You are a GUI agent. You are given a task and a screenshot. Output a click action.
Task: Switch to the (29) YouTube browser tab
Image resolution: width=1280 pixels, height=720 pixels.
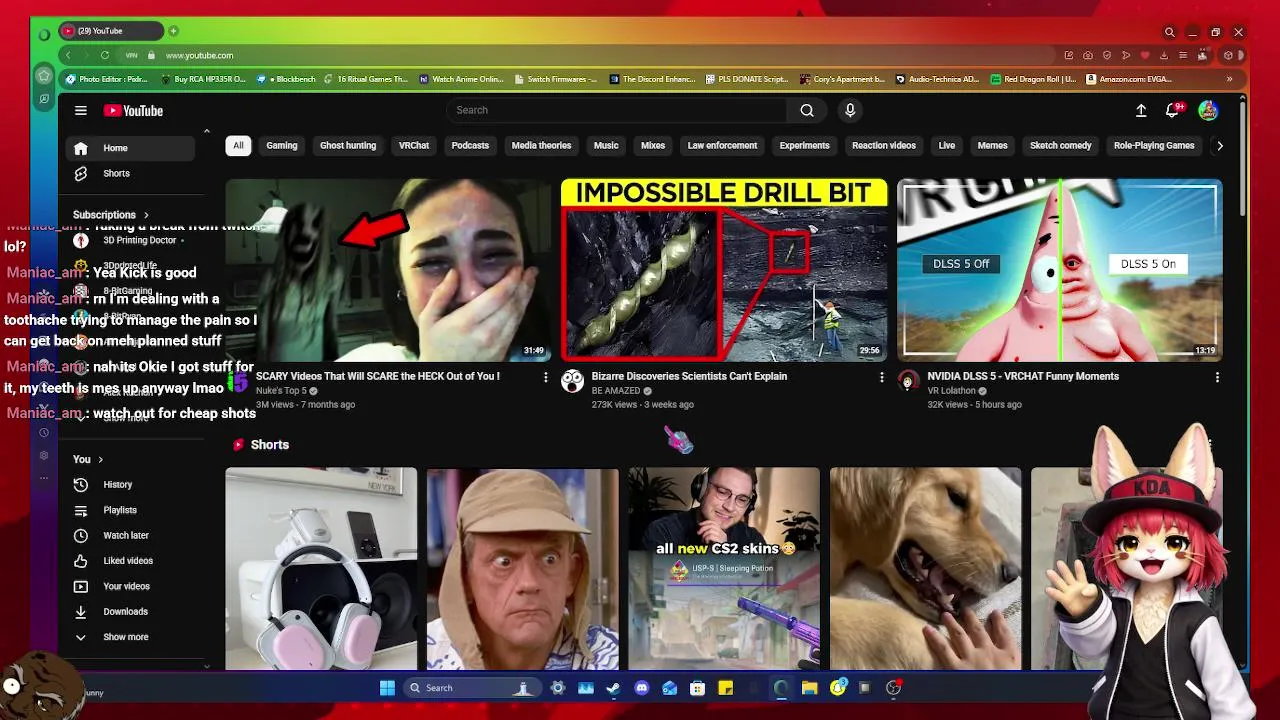111,31
